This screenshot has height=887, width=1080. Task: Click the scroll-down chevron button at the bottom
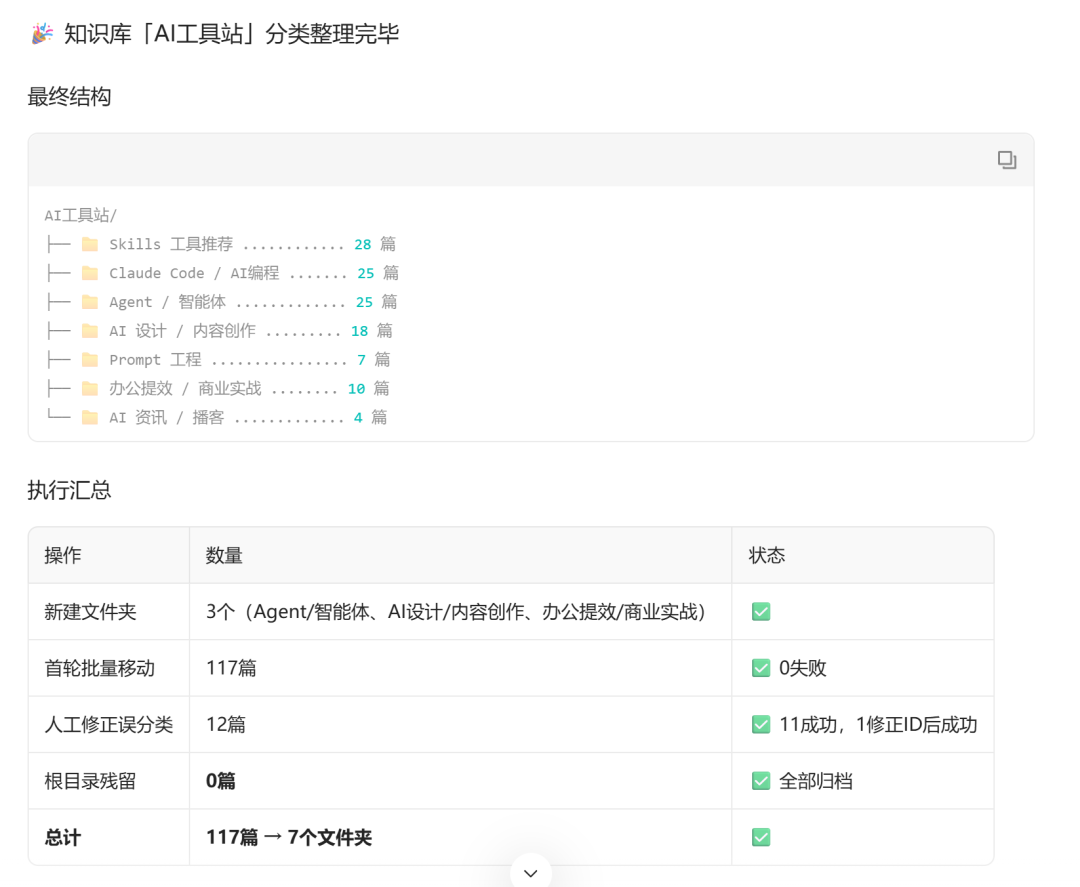click(x=530, y=872)
